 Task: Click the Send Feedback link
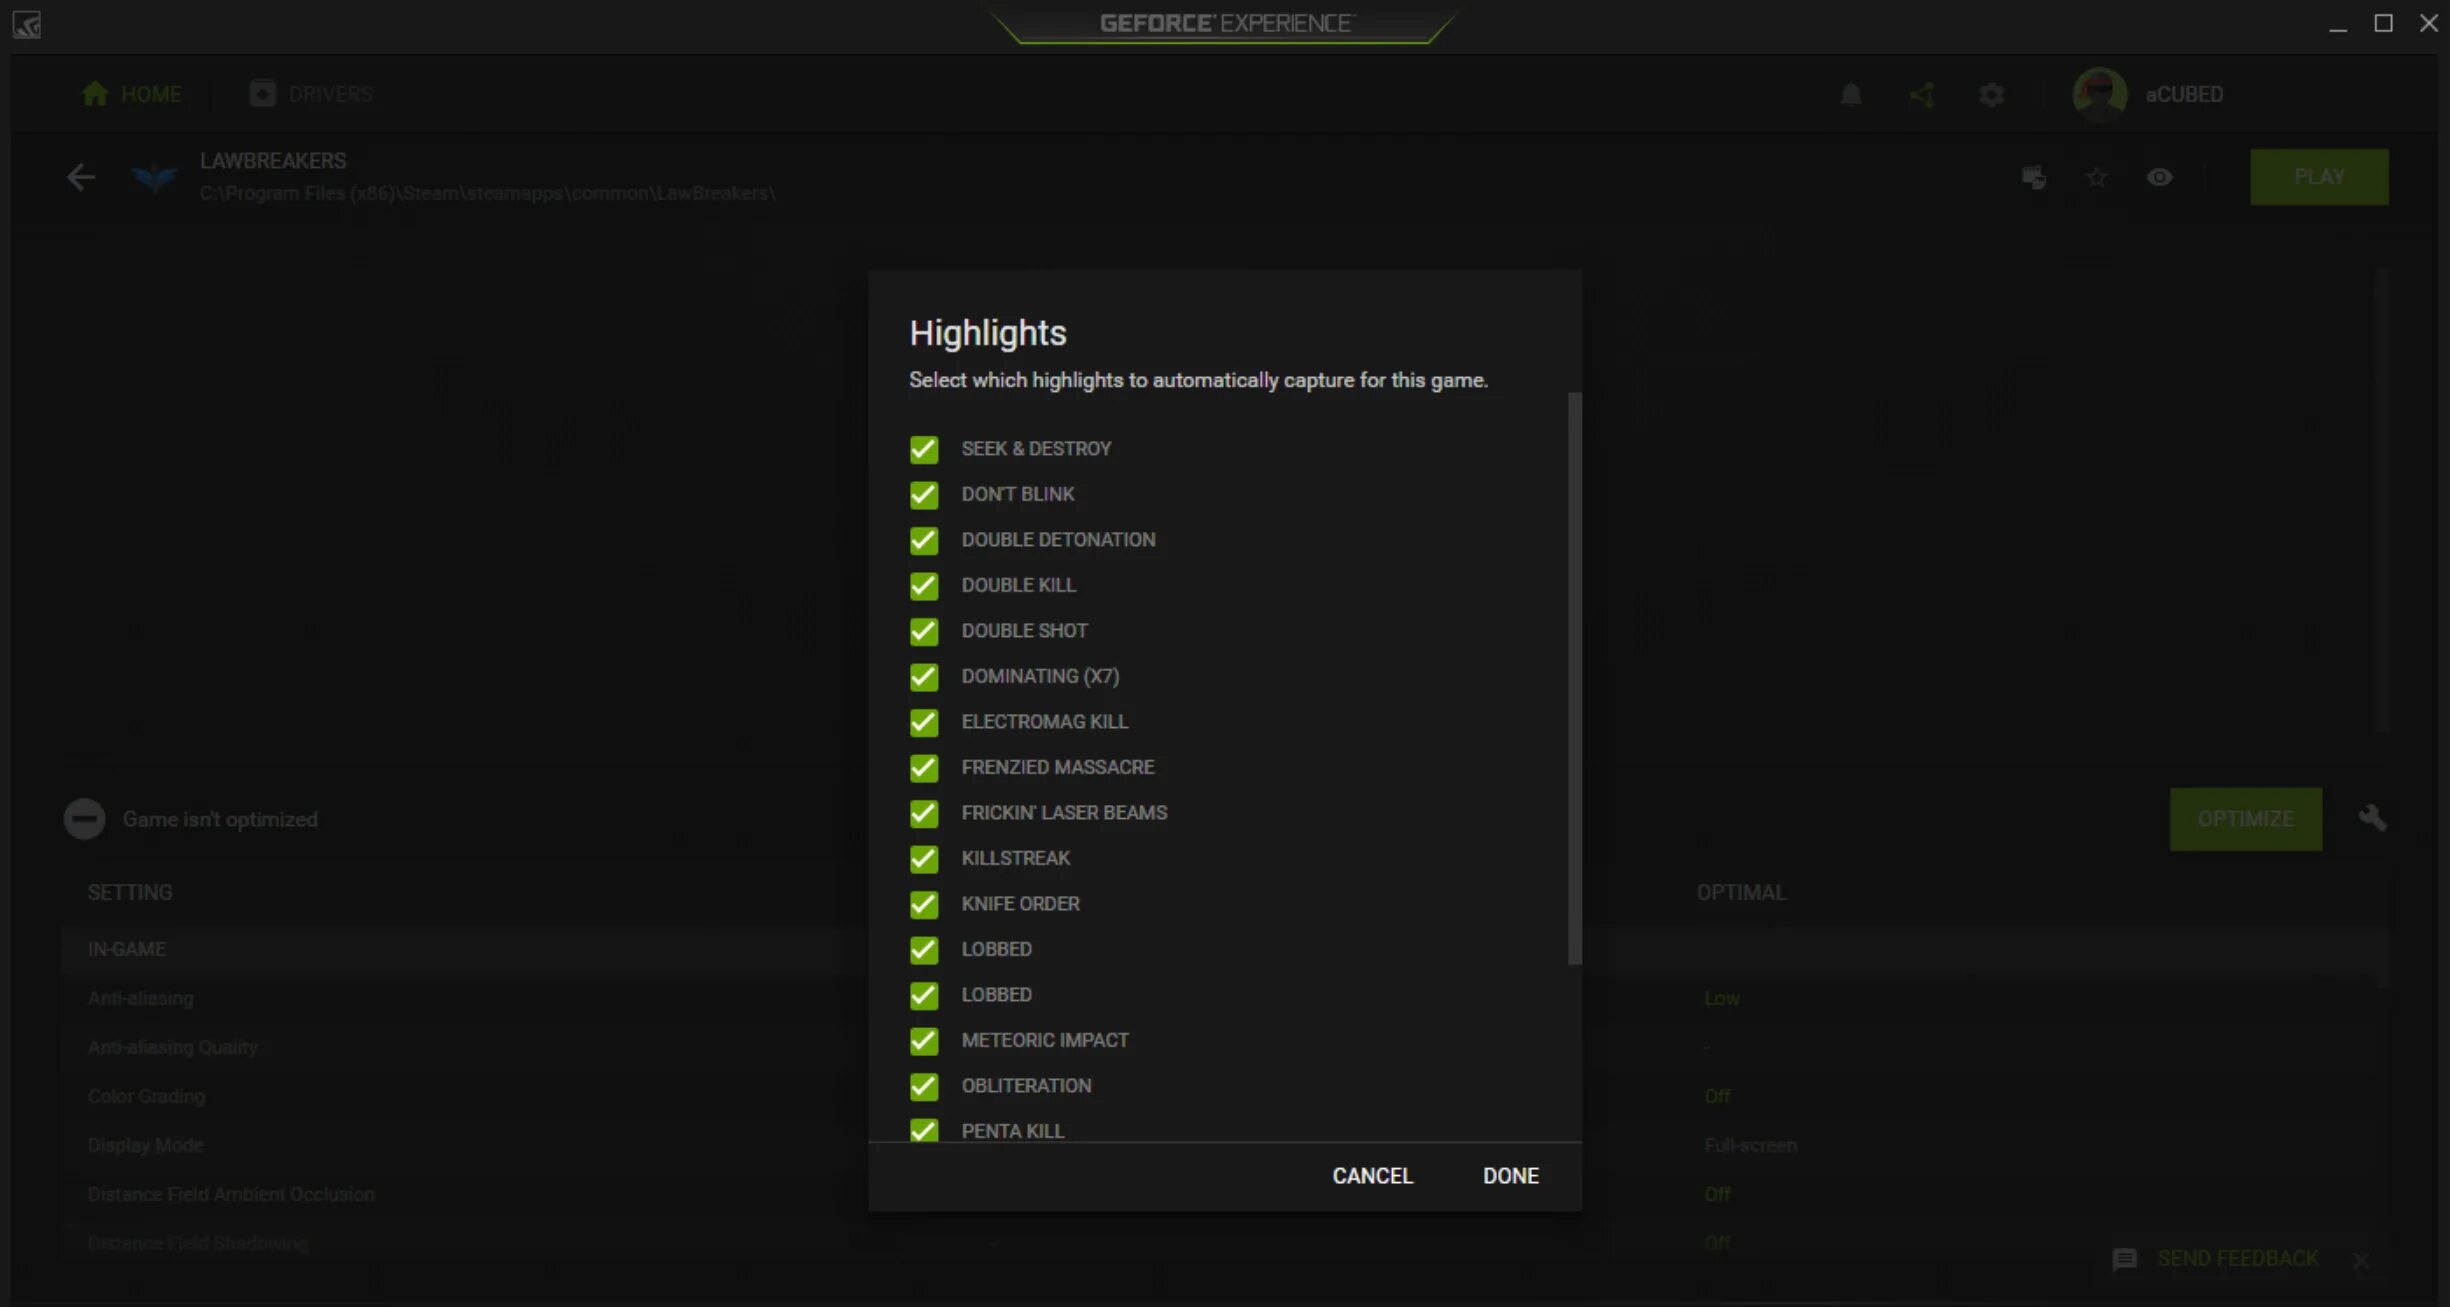2236,1258
